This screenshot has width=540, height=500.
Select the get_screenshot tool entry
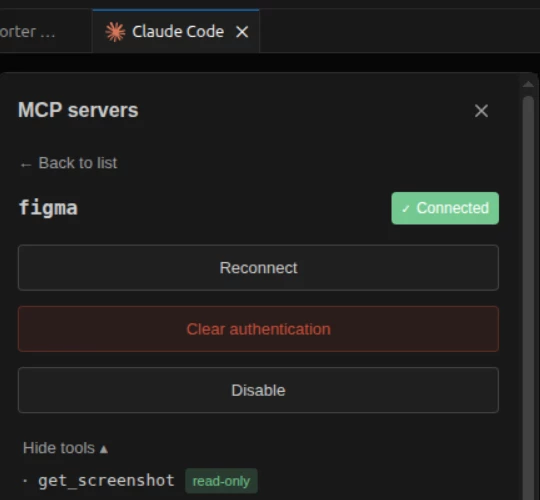click(x=106, y=480)
